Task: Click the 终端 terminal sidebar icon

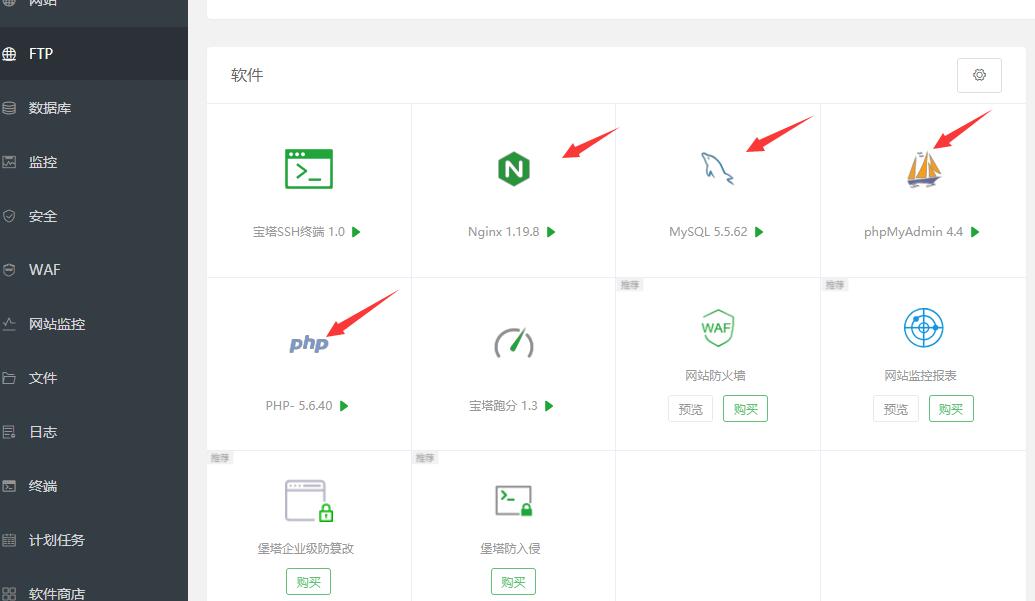Action: 9,486
